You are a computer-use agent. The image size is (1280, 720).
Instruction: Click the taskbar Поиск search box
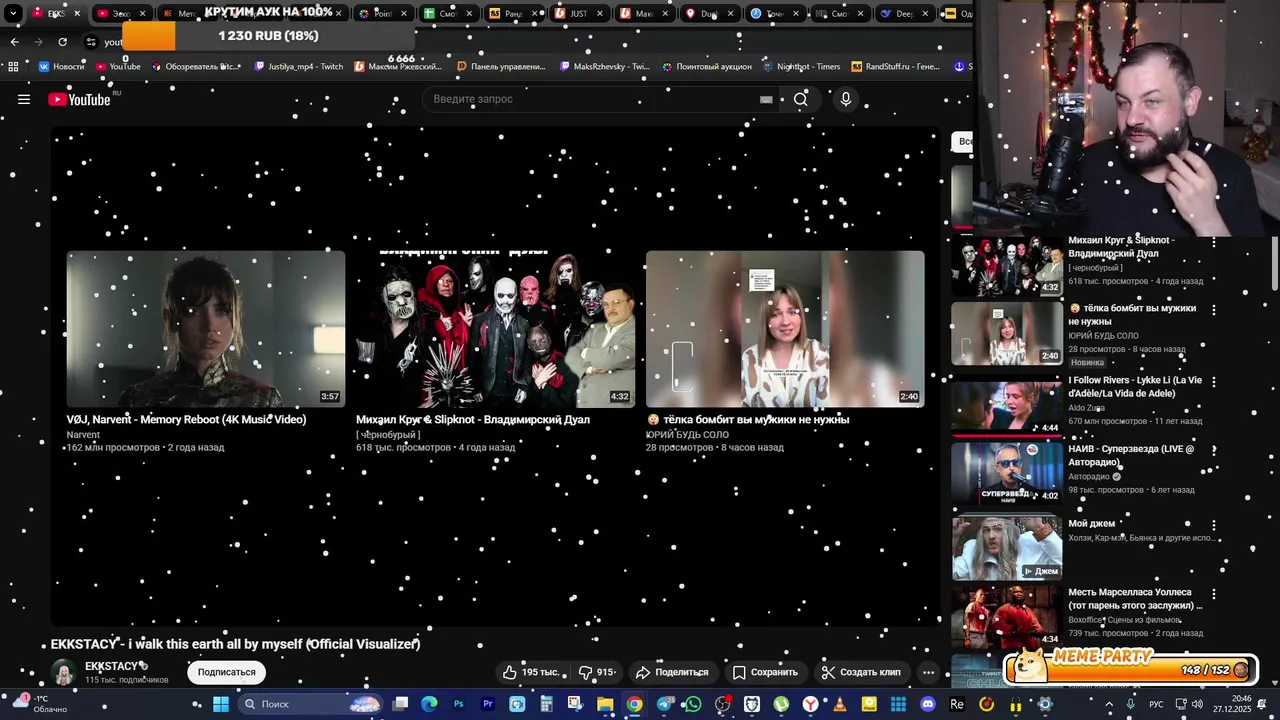[312, 704]
